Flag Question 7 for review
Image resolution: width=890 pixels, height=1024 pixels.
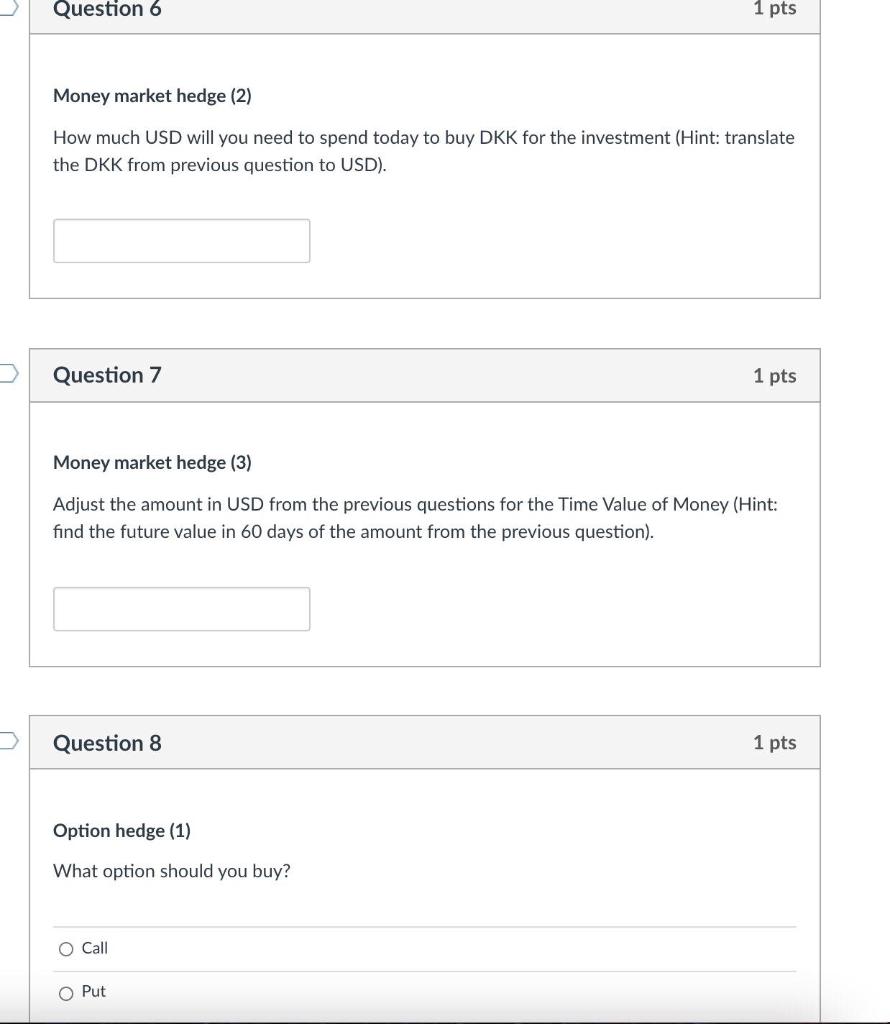pyautogui.click(x=8, y=374)
